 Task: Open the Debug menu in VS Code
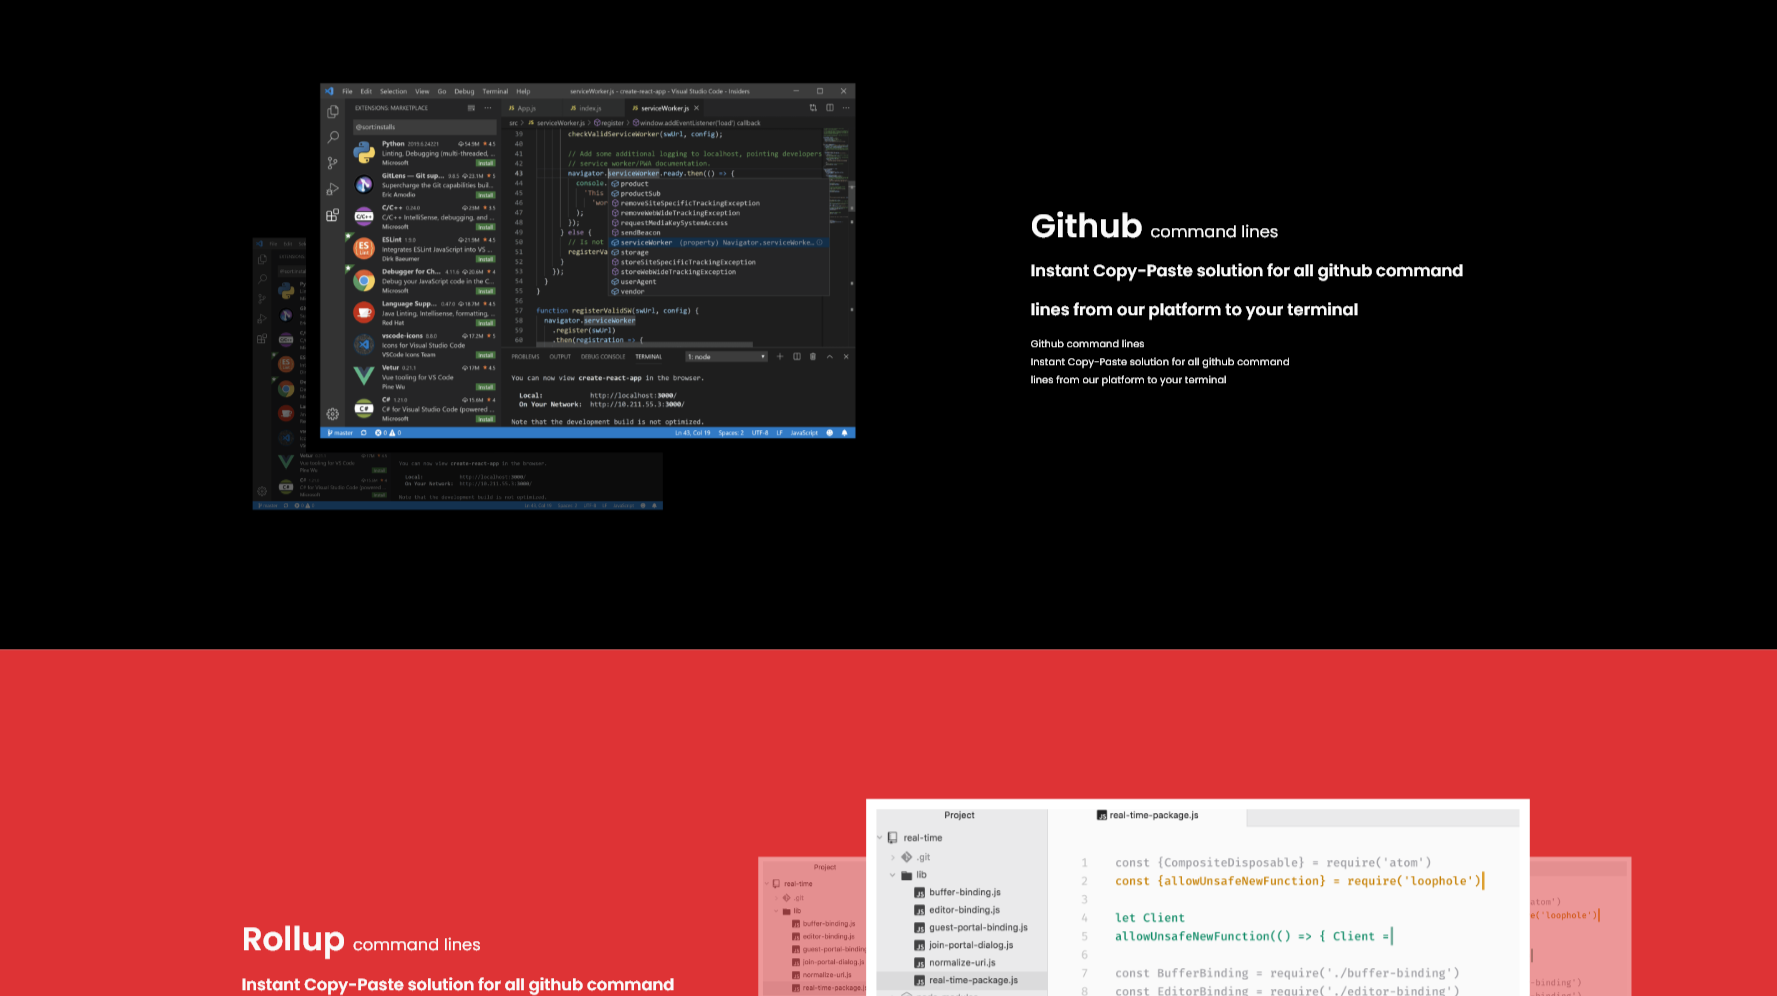pyautogui.click(x=464, y=91)
